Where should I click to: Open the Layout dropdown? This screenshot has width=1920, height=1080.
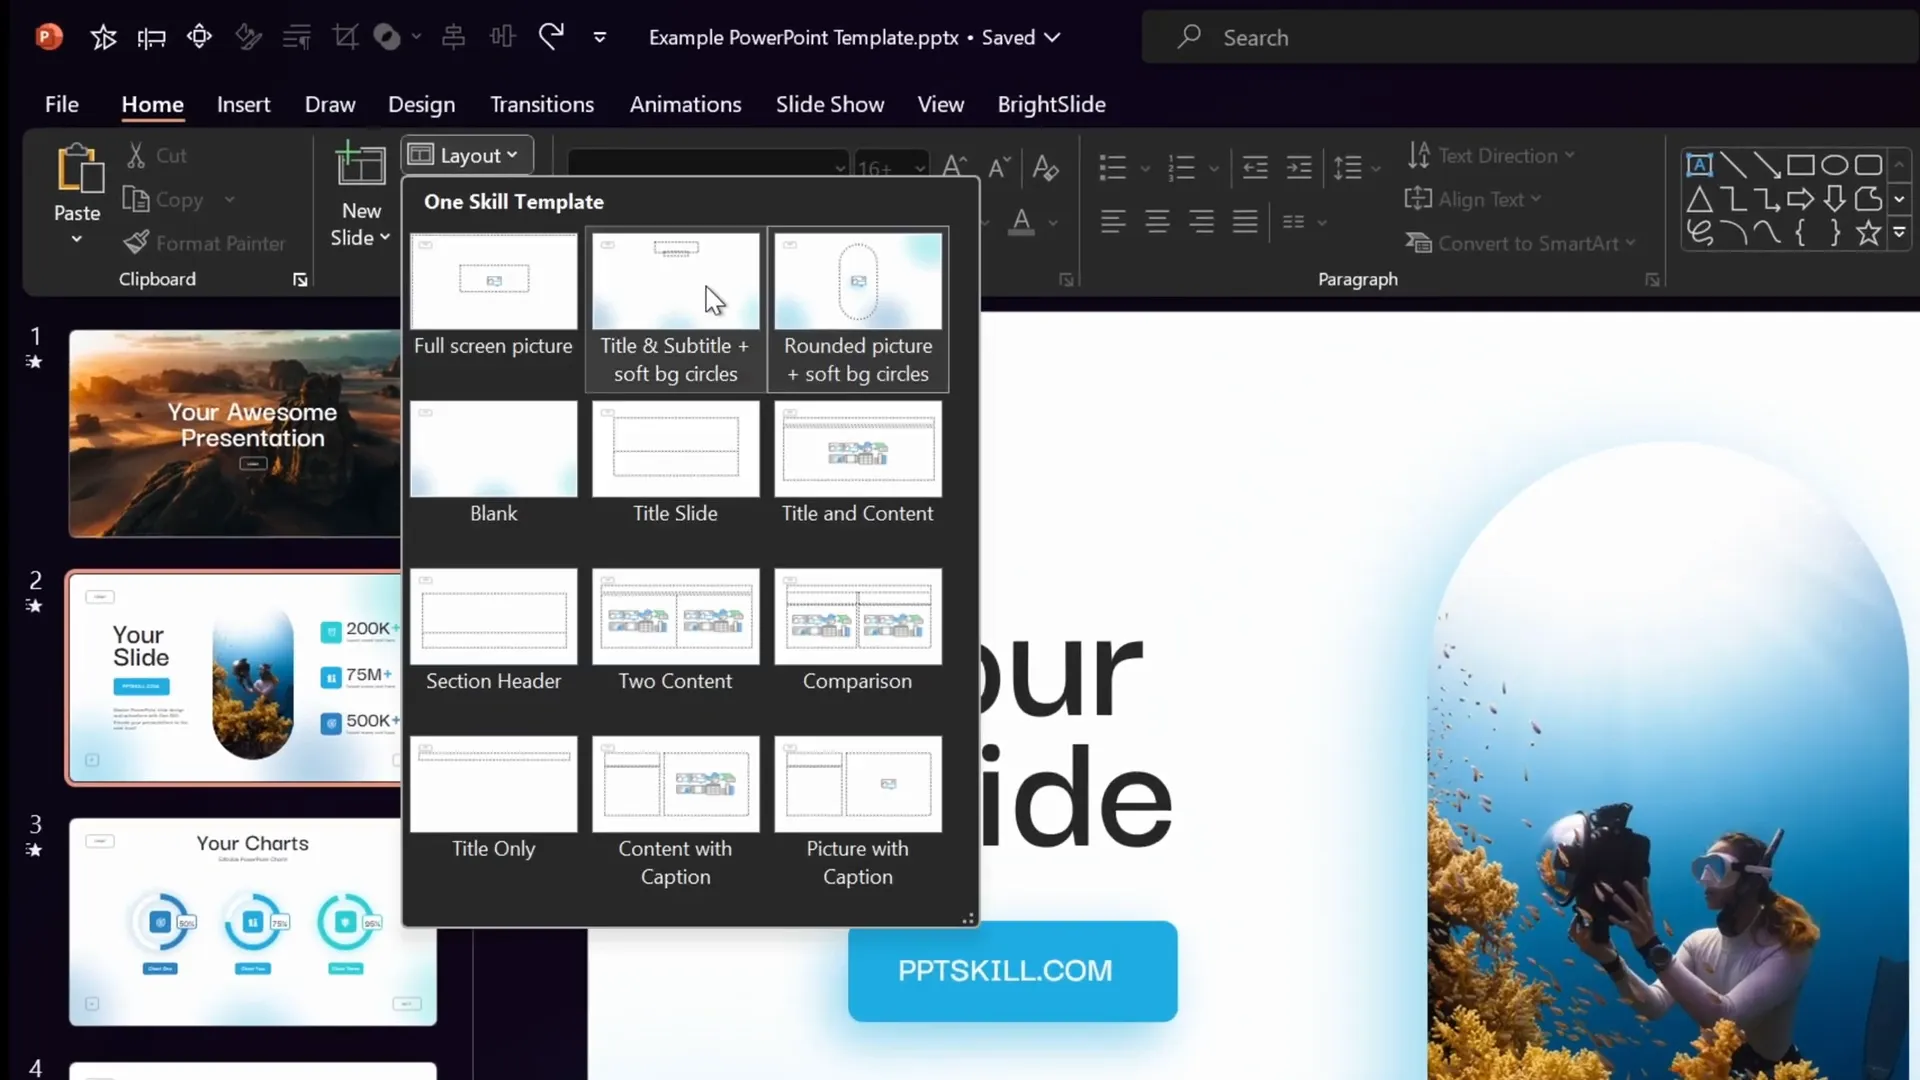pos(467,155)
